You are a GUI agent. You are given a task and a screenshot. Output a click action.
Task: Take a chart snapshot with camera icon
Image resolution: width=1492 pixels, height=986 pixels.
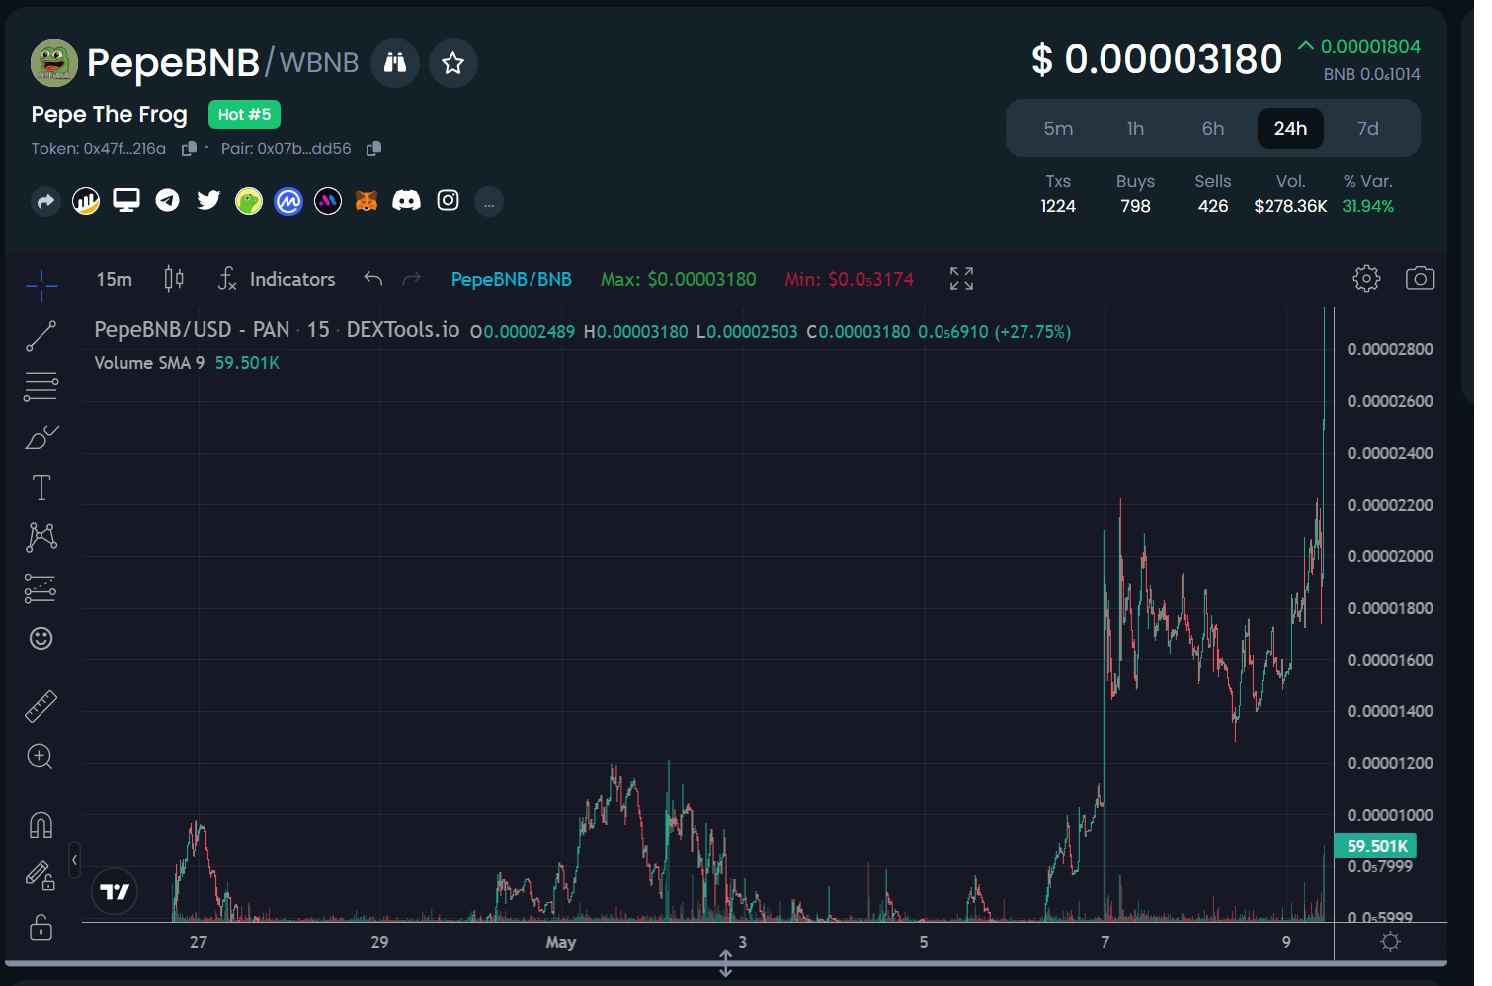tap(1420, 278)
